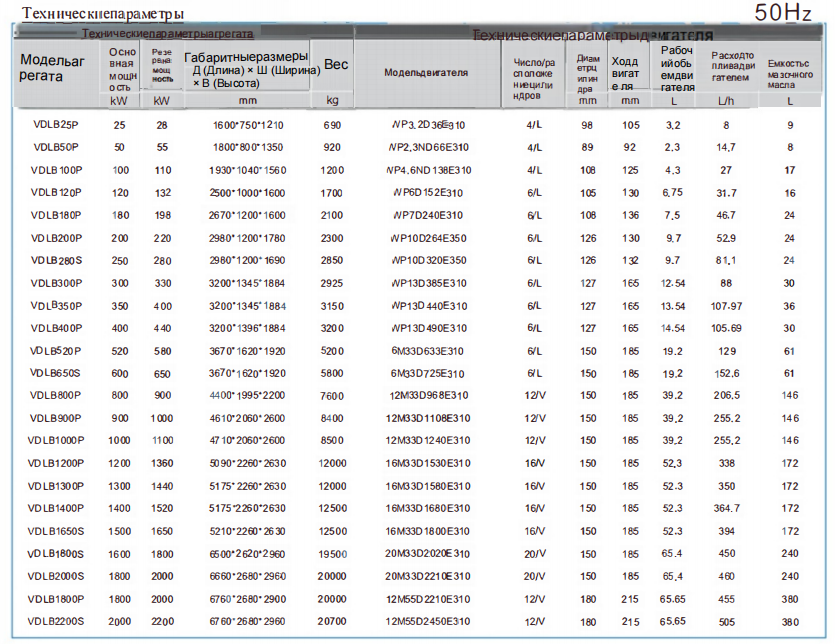Select the VDLB100P row label
The width and height of the screenshot is (835, 644).
[56, 170]
